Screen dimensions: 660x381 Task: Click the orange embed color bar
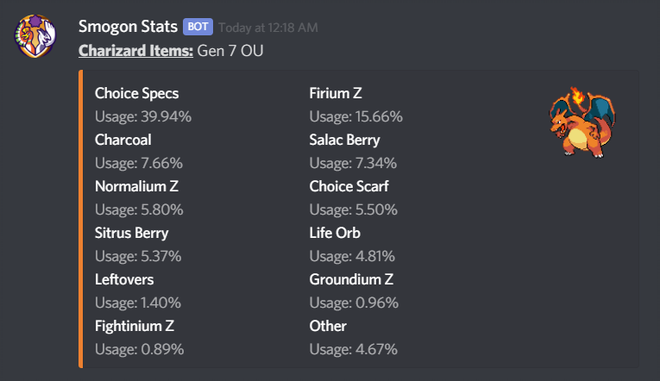coord(81,219)
